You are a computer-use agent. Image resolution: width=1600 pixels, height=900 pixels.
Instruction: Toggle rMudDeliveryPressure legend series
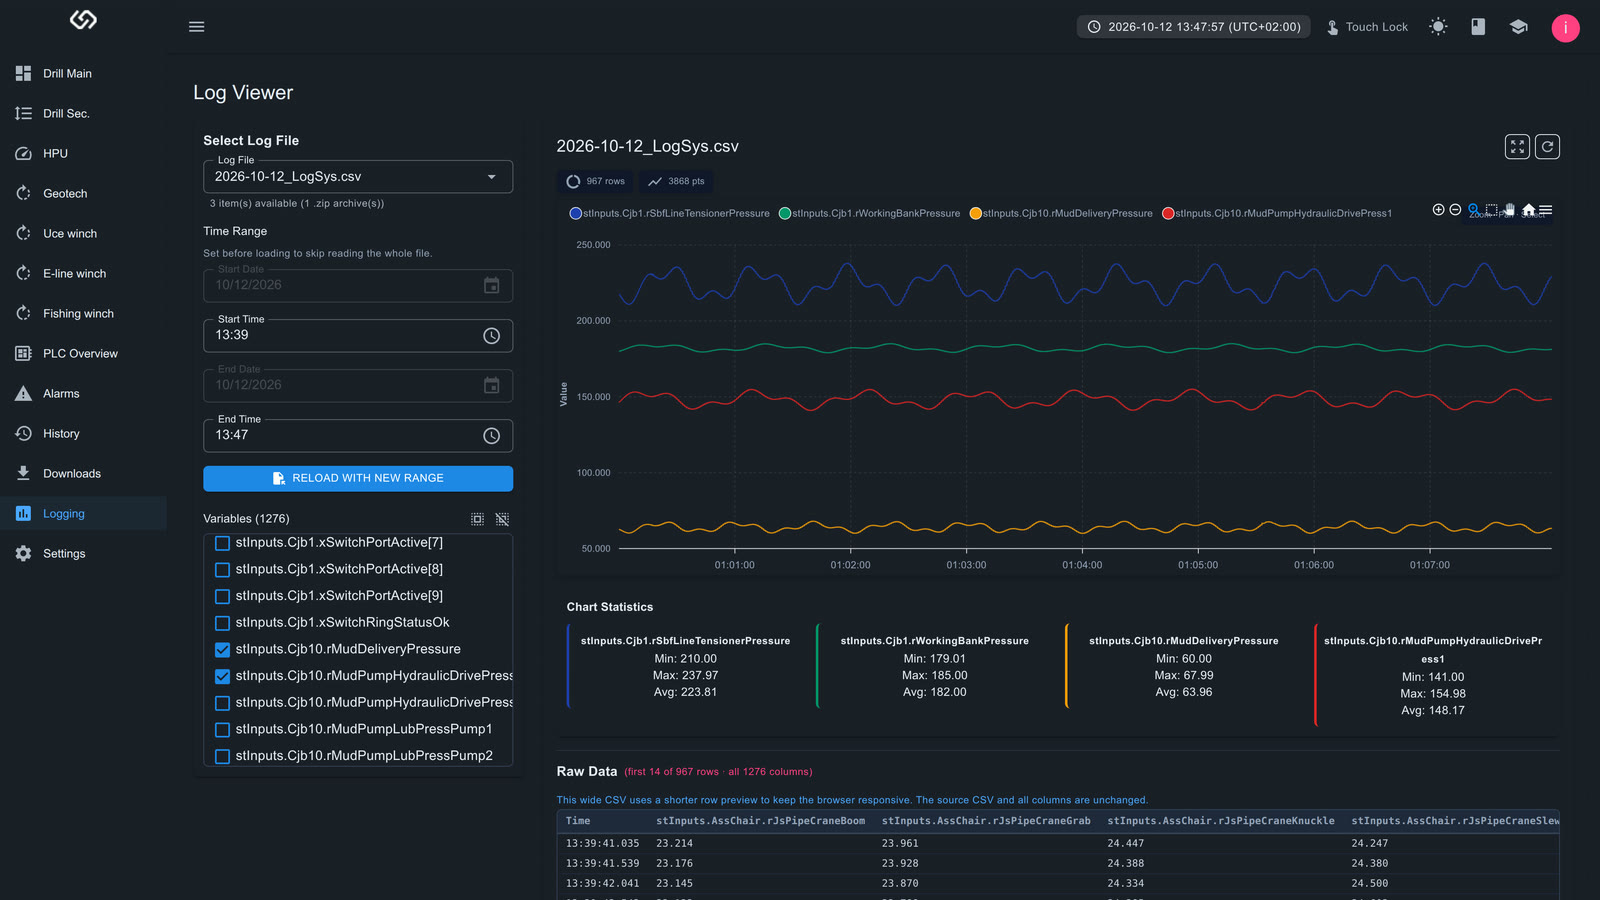click(x=1061, y=213)
